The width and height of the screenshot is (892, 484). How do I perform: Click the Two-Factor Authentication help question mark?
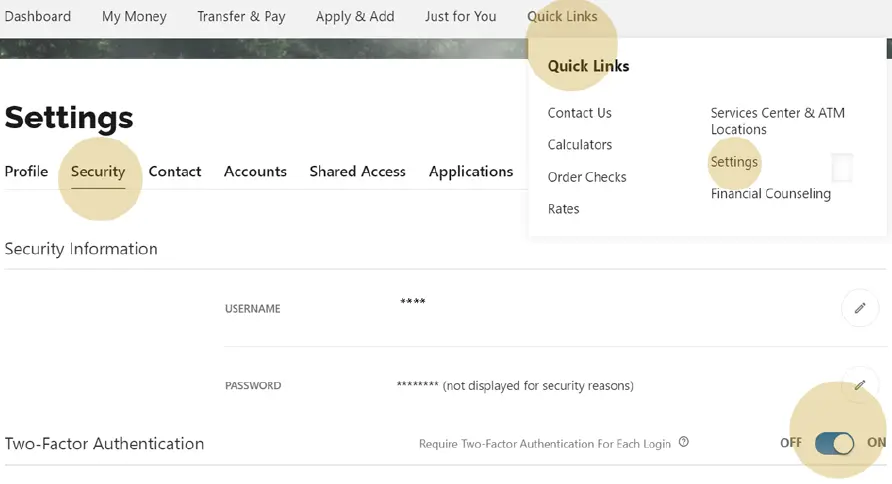click(x=684, y=443)
